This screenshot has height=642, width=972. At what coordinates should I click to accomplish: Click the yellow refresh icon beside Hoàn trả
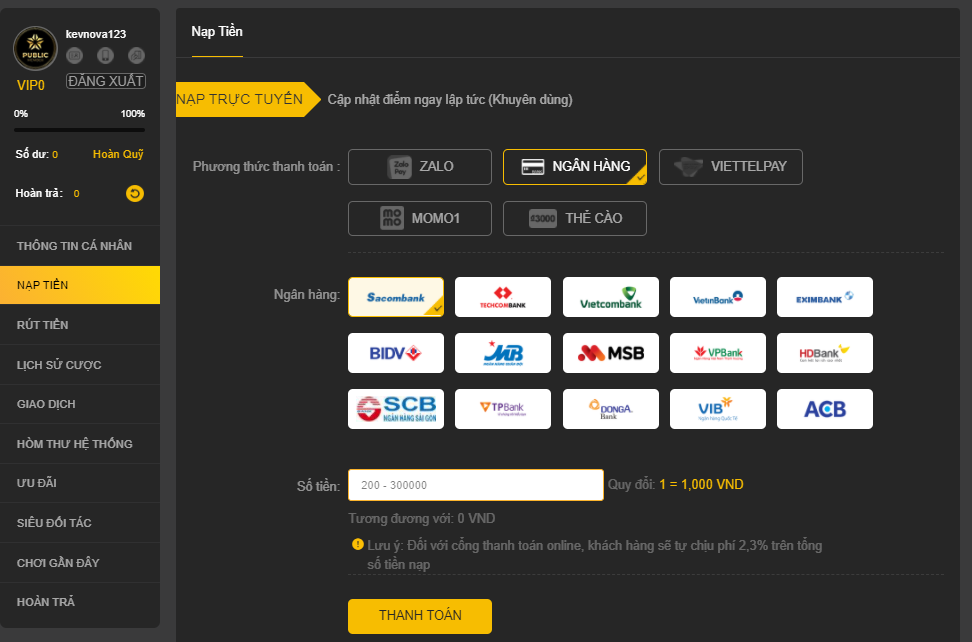(135, 193)
